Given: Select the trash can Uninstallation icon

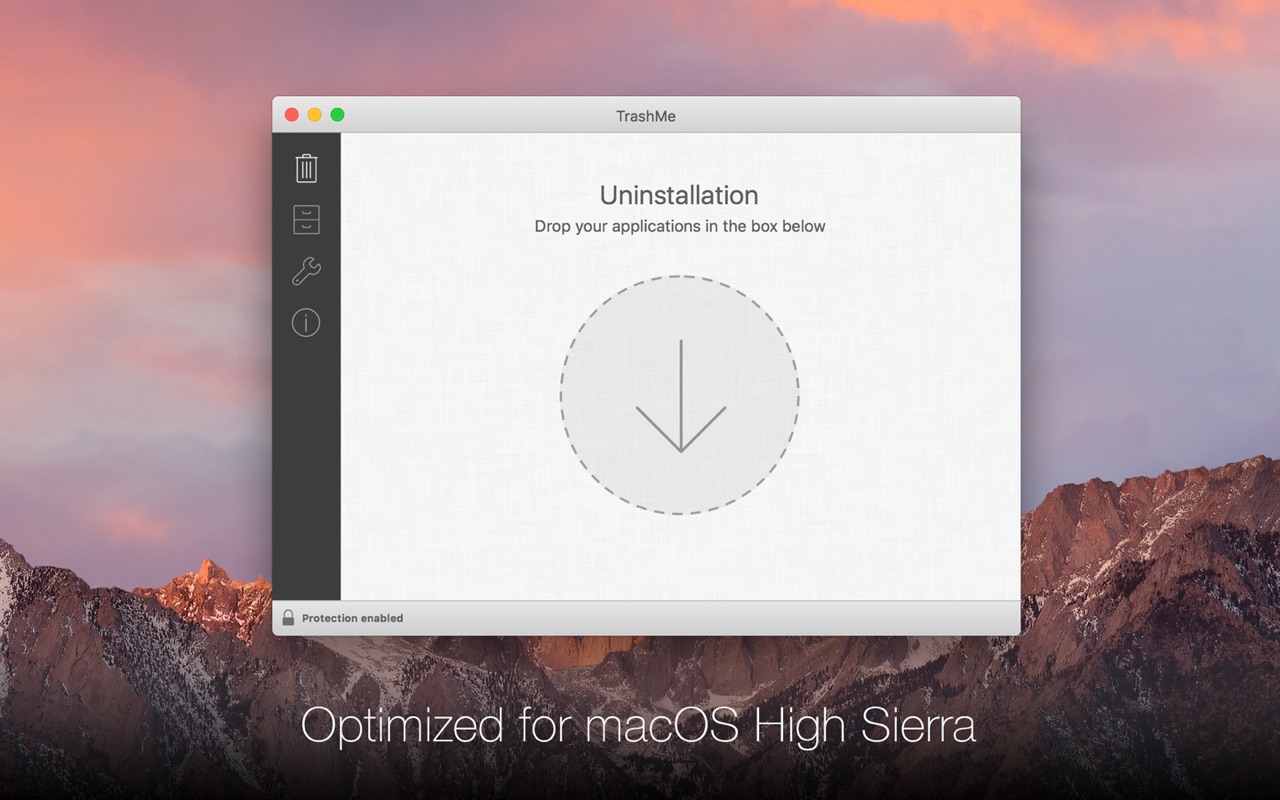Looking at the screenshot, I should coord(306,168).
